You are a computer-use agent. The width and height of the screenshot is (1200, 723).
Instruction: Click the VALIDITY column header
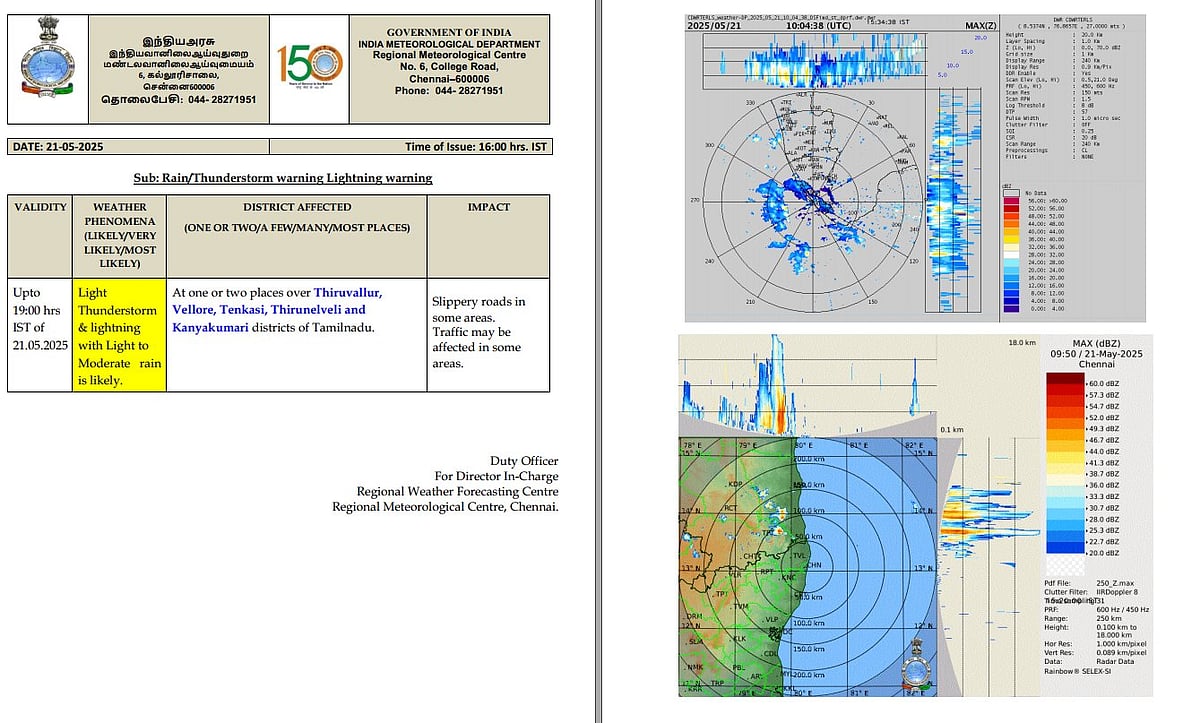pyautogui.click(x=39, y=207)
